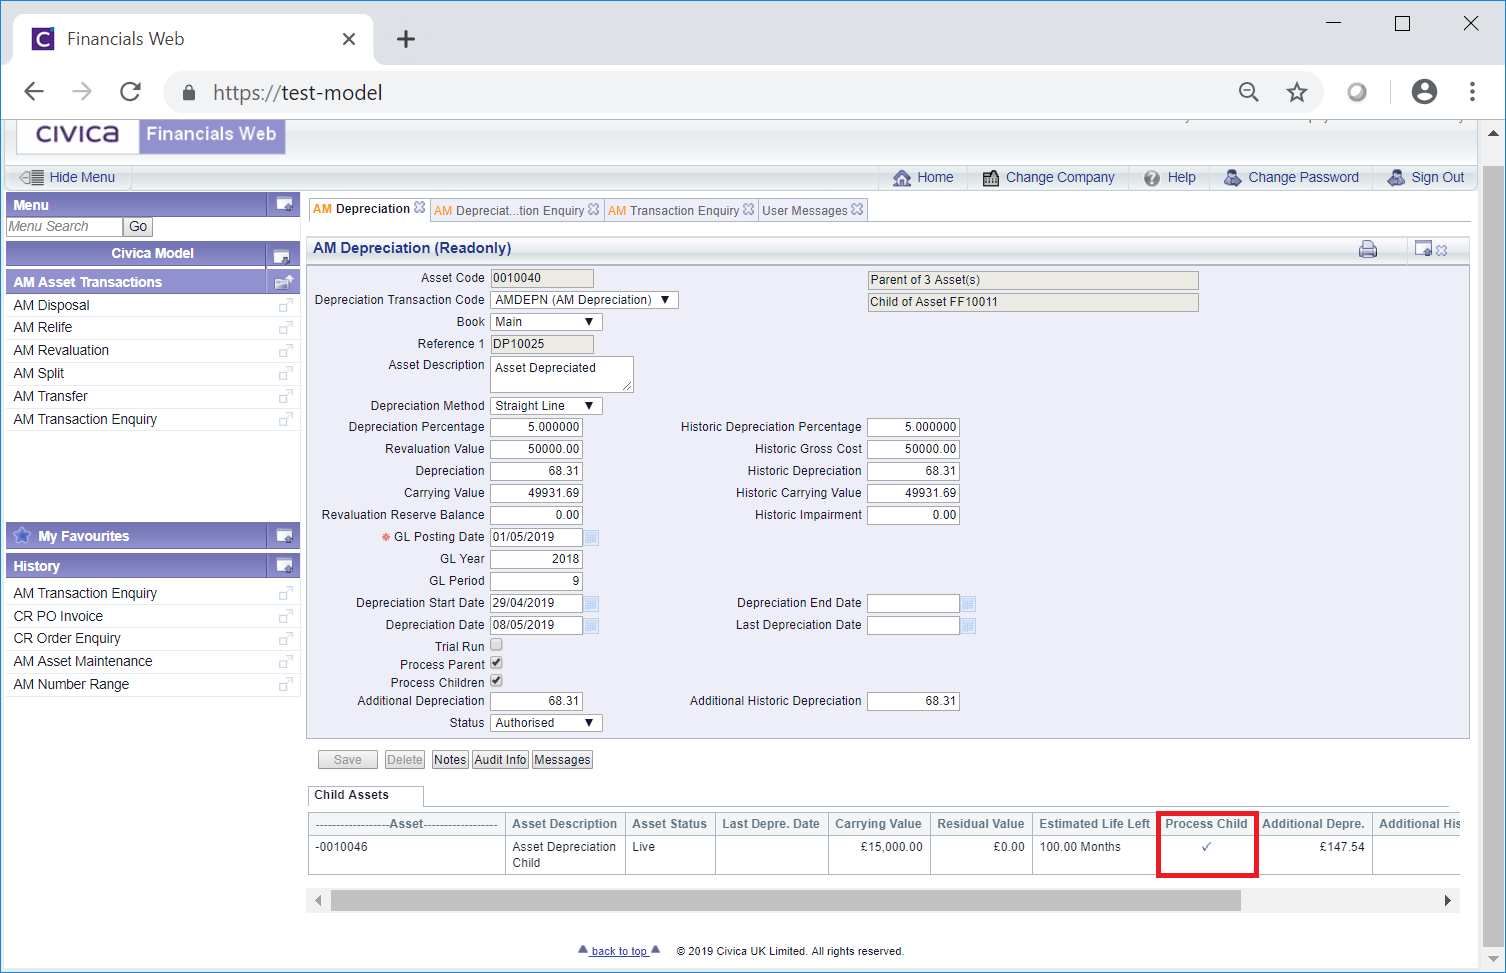Close the User Messages tab
The image size is (1506, 973).
(857, 209)
